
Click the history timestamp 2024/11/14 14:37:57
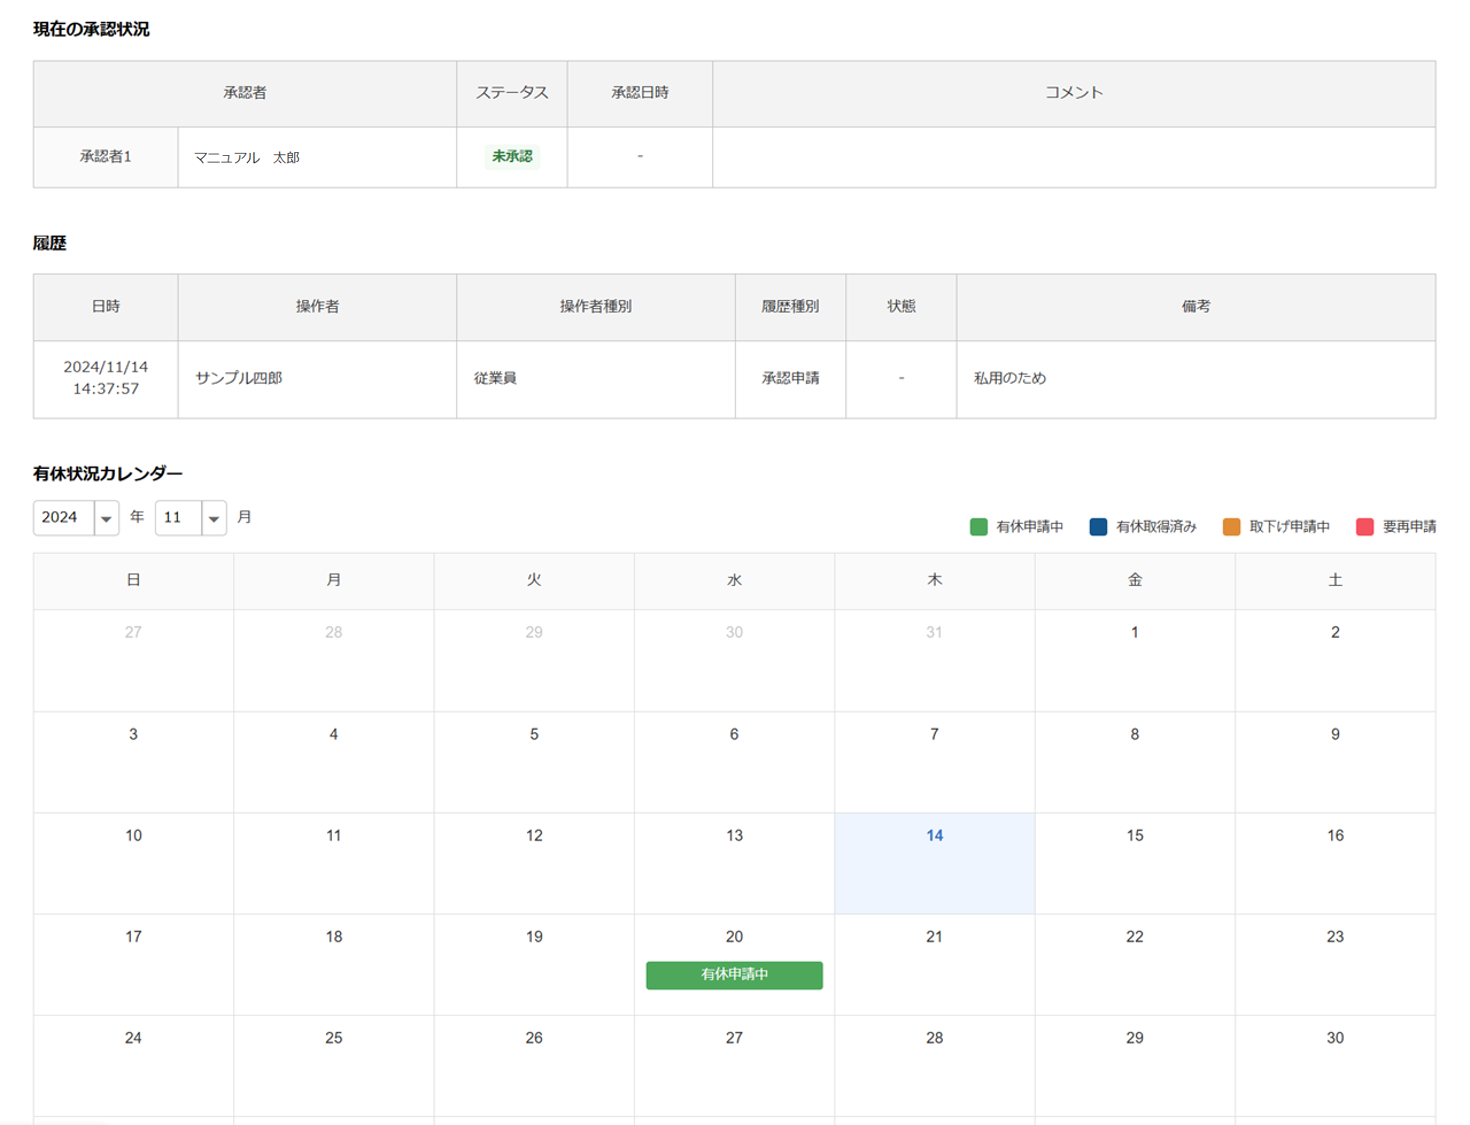coord(106,378)
